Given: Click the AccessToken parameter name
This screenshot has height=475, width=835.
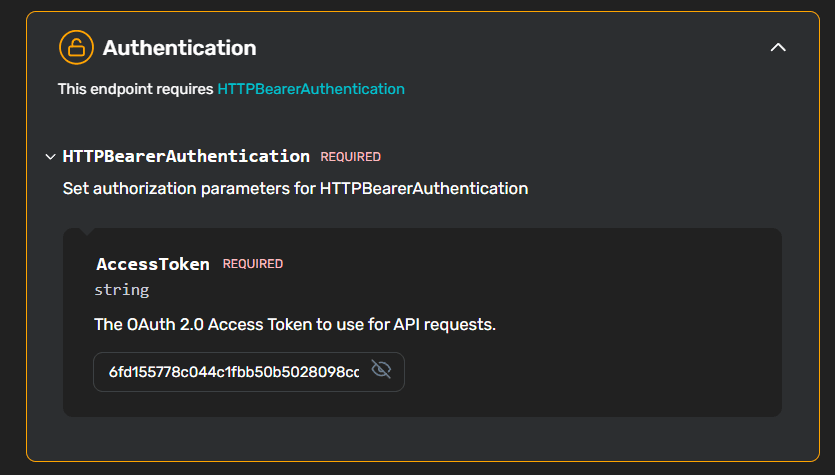Looking at the screenshot, I should (153, 264).
